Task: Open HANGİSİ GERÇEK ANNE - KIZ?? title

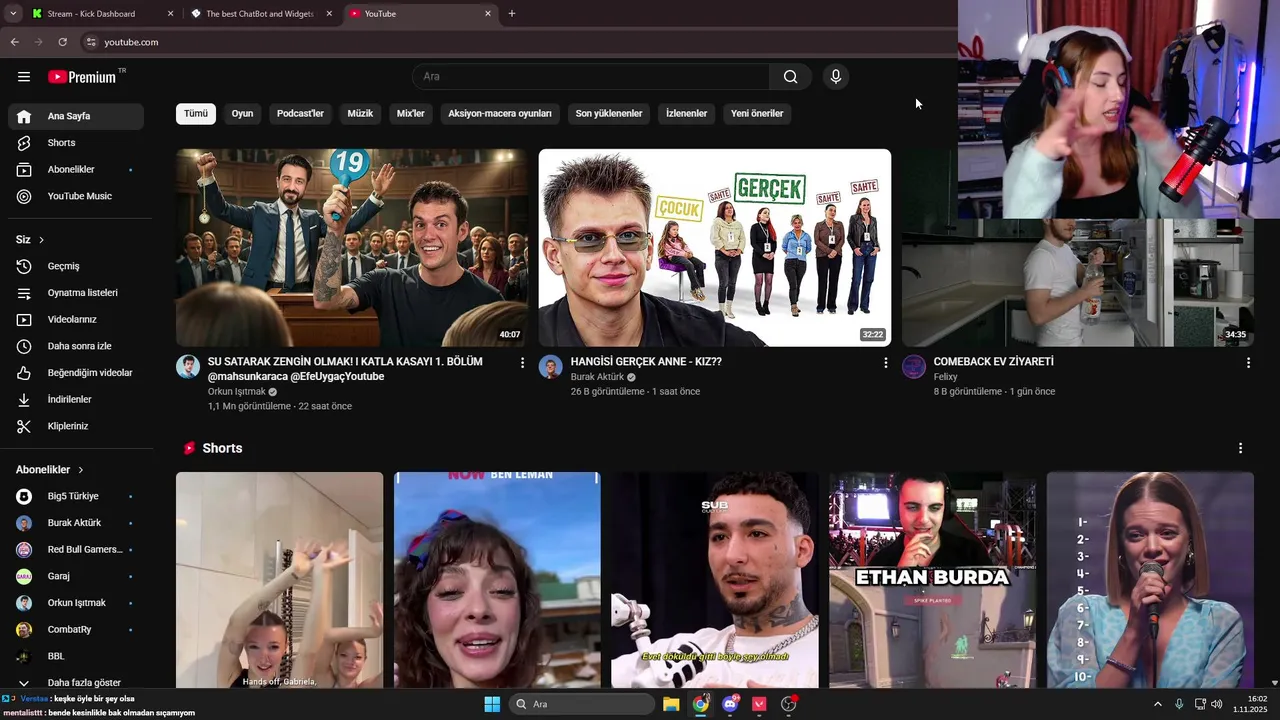Action: click(x=646, y=362)
